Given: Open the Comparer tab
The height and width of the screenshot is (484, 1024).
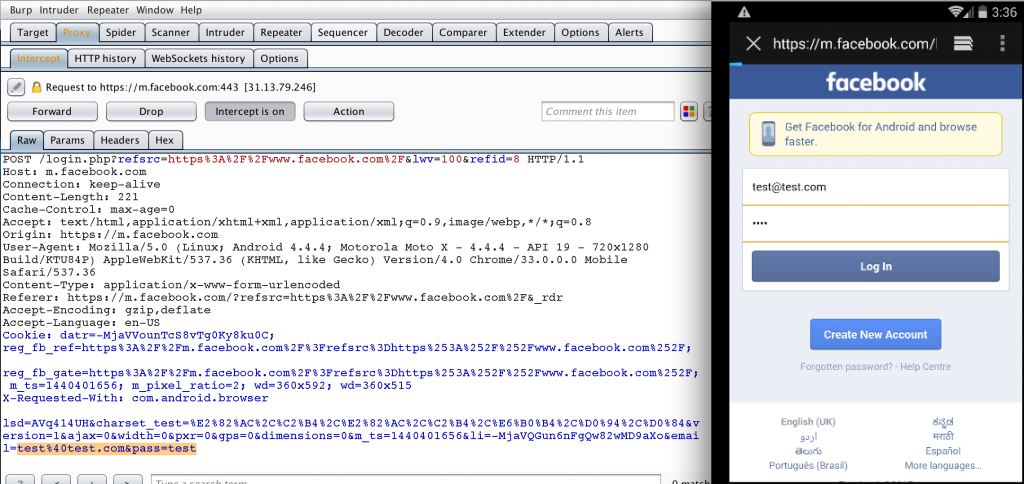Looking at the screenshot, I should (463, 32).
